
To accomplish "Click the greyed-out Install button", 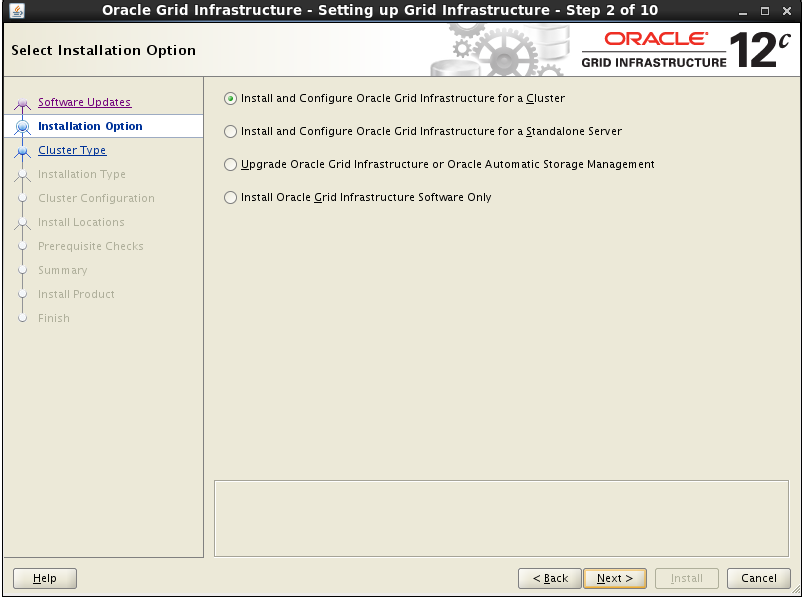I will [686, 579].
